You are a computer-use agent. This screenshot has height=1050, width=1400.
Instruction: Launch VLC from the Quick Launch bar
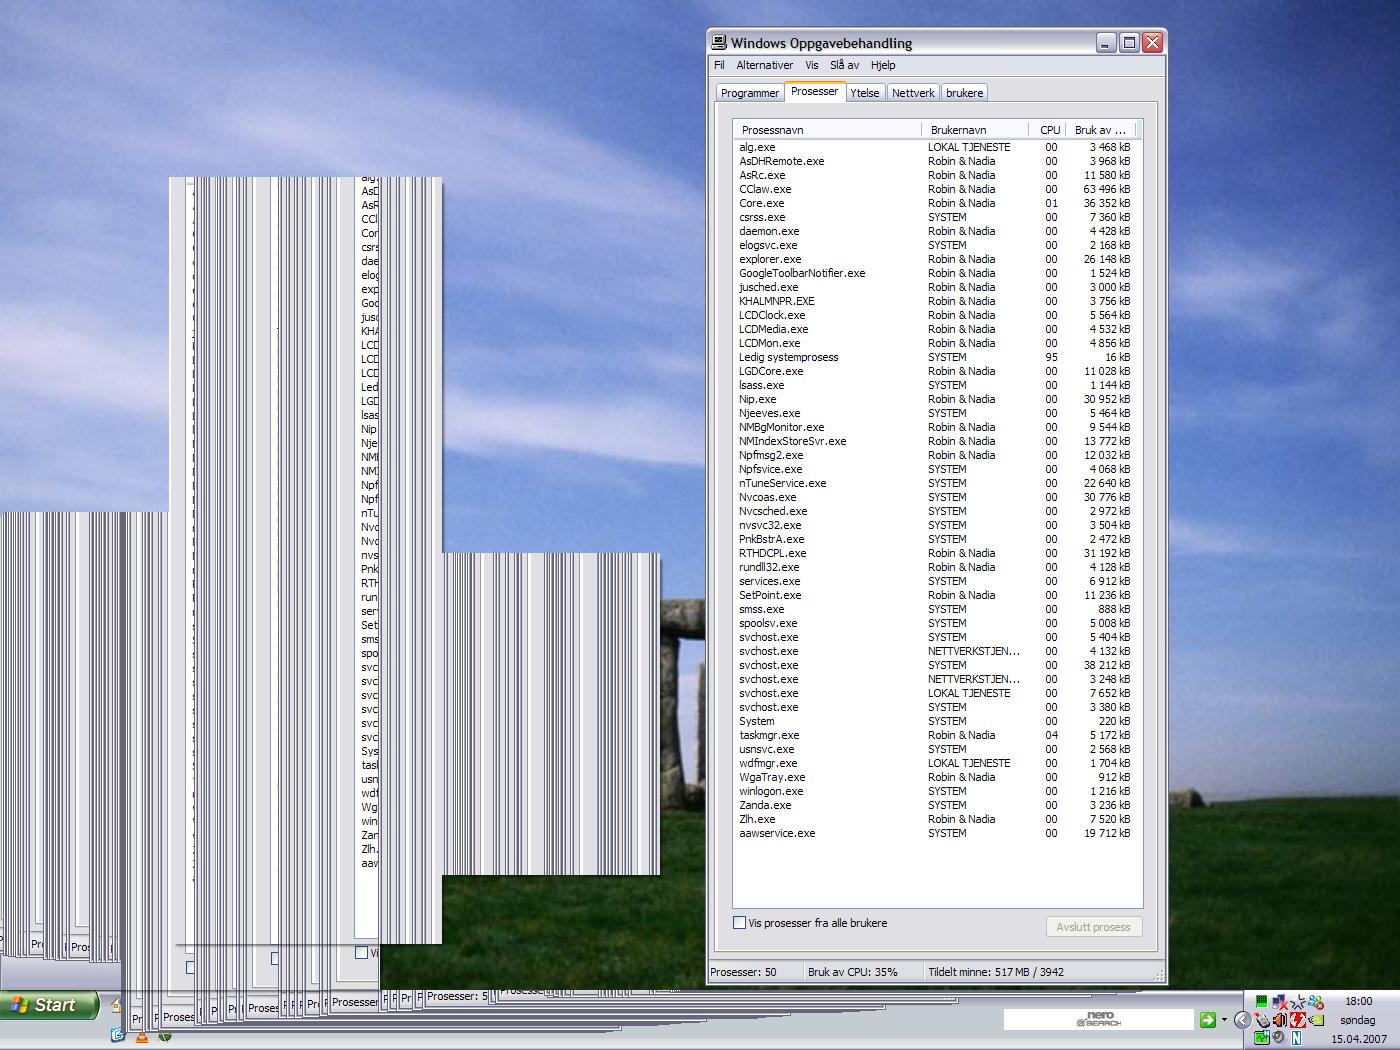coord(142,1037)
